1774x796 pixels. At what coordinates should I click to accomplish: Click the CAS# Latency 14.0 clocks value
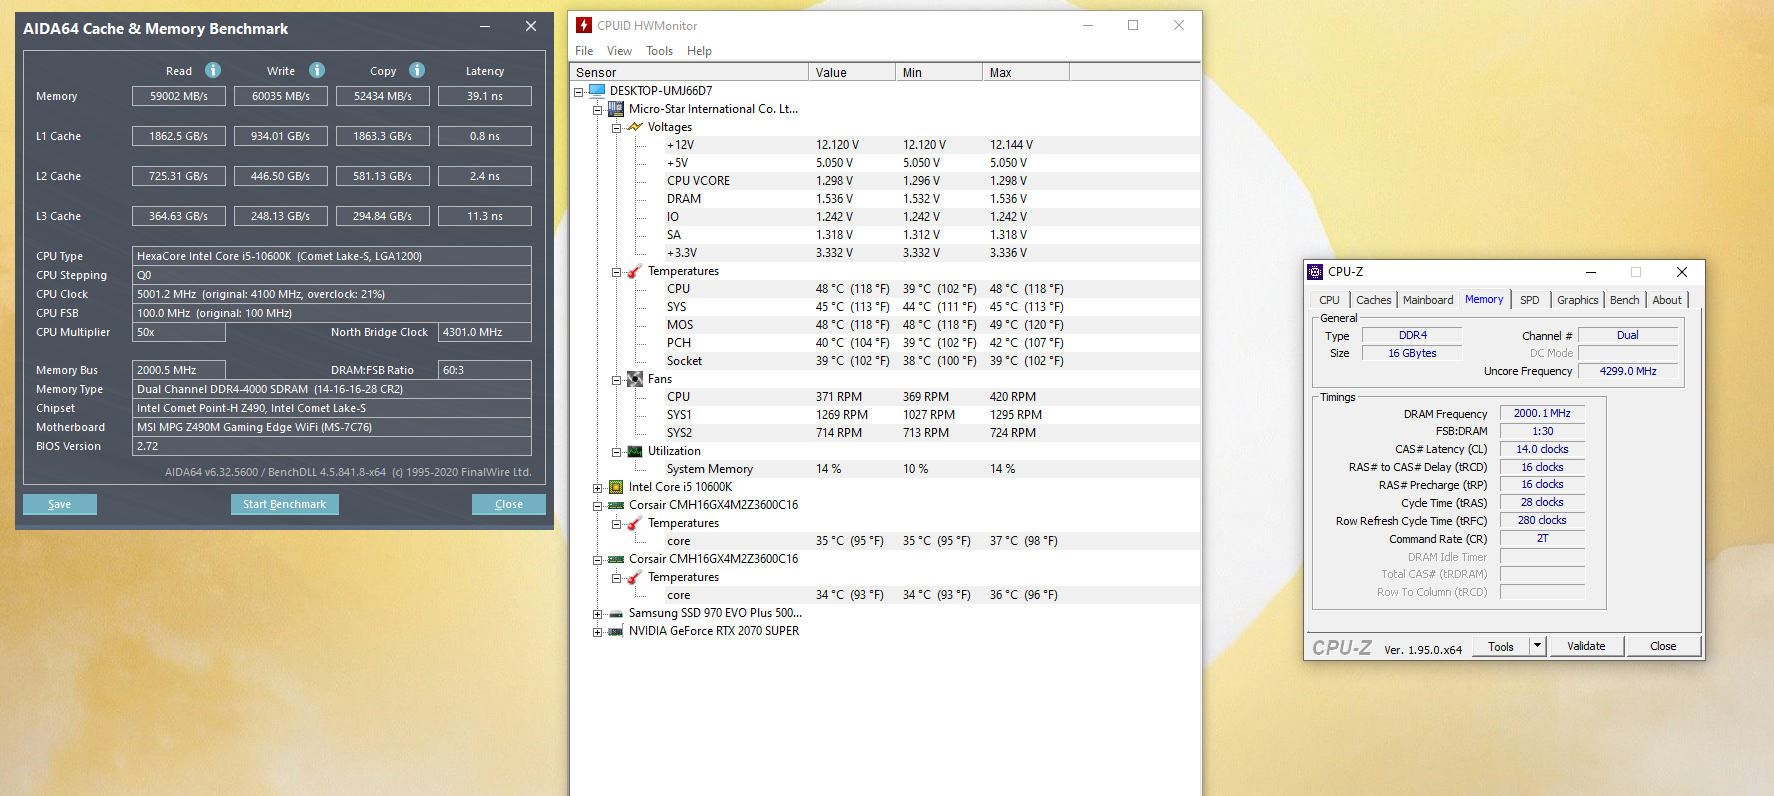click(x=1542, y=449)
